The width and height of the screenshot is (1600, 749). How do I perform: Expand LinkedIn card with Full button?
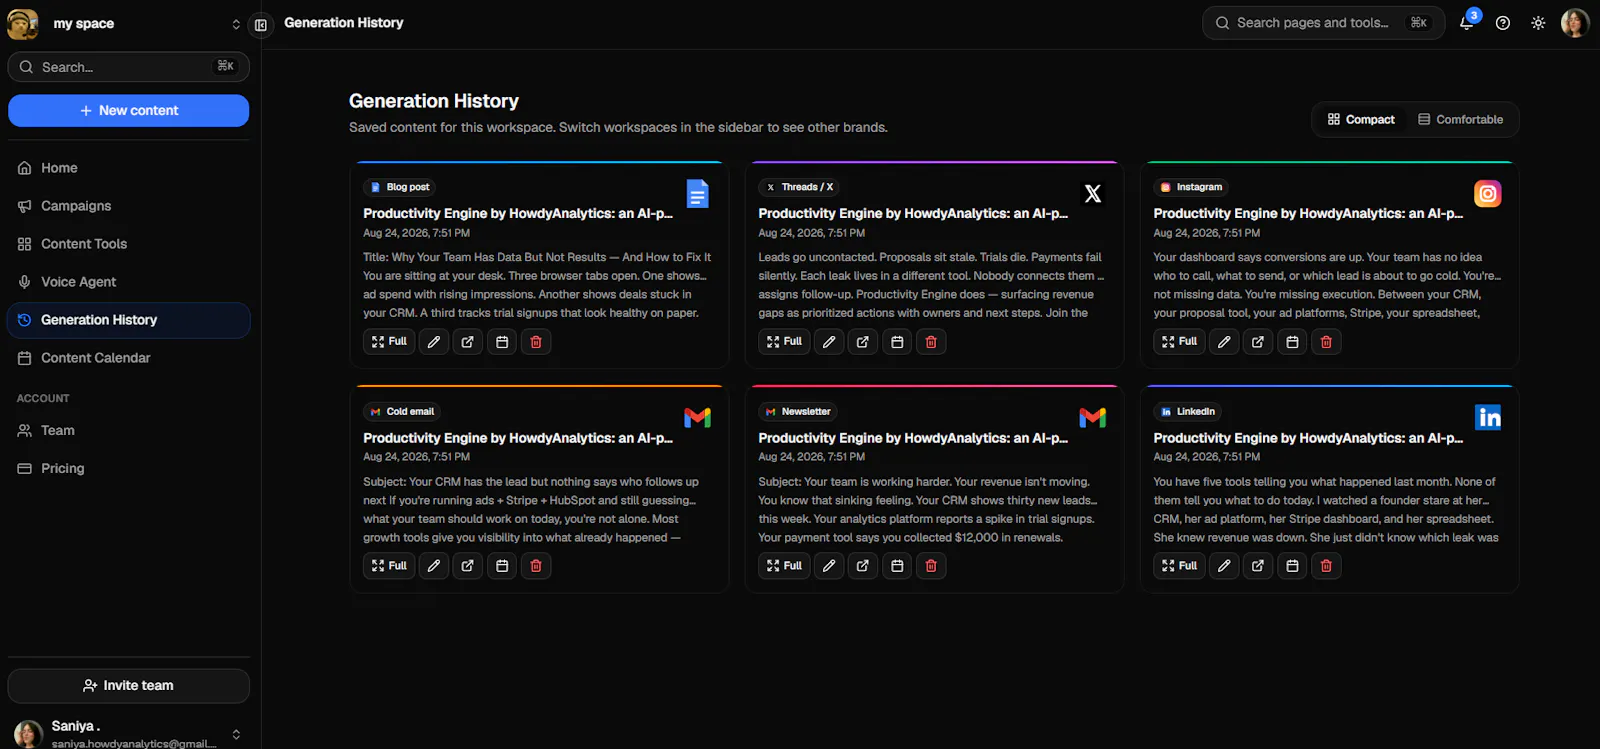click(1179, 566)
